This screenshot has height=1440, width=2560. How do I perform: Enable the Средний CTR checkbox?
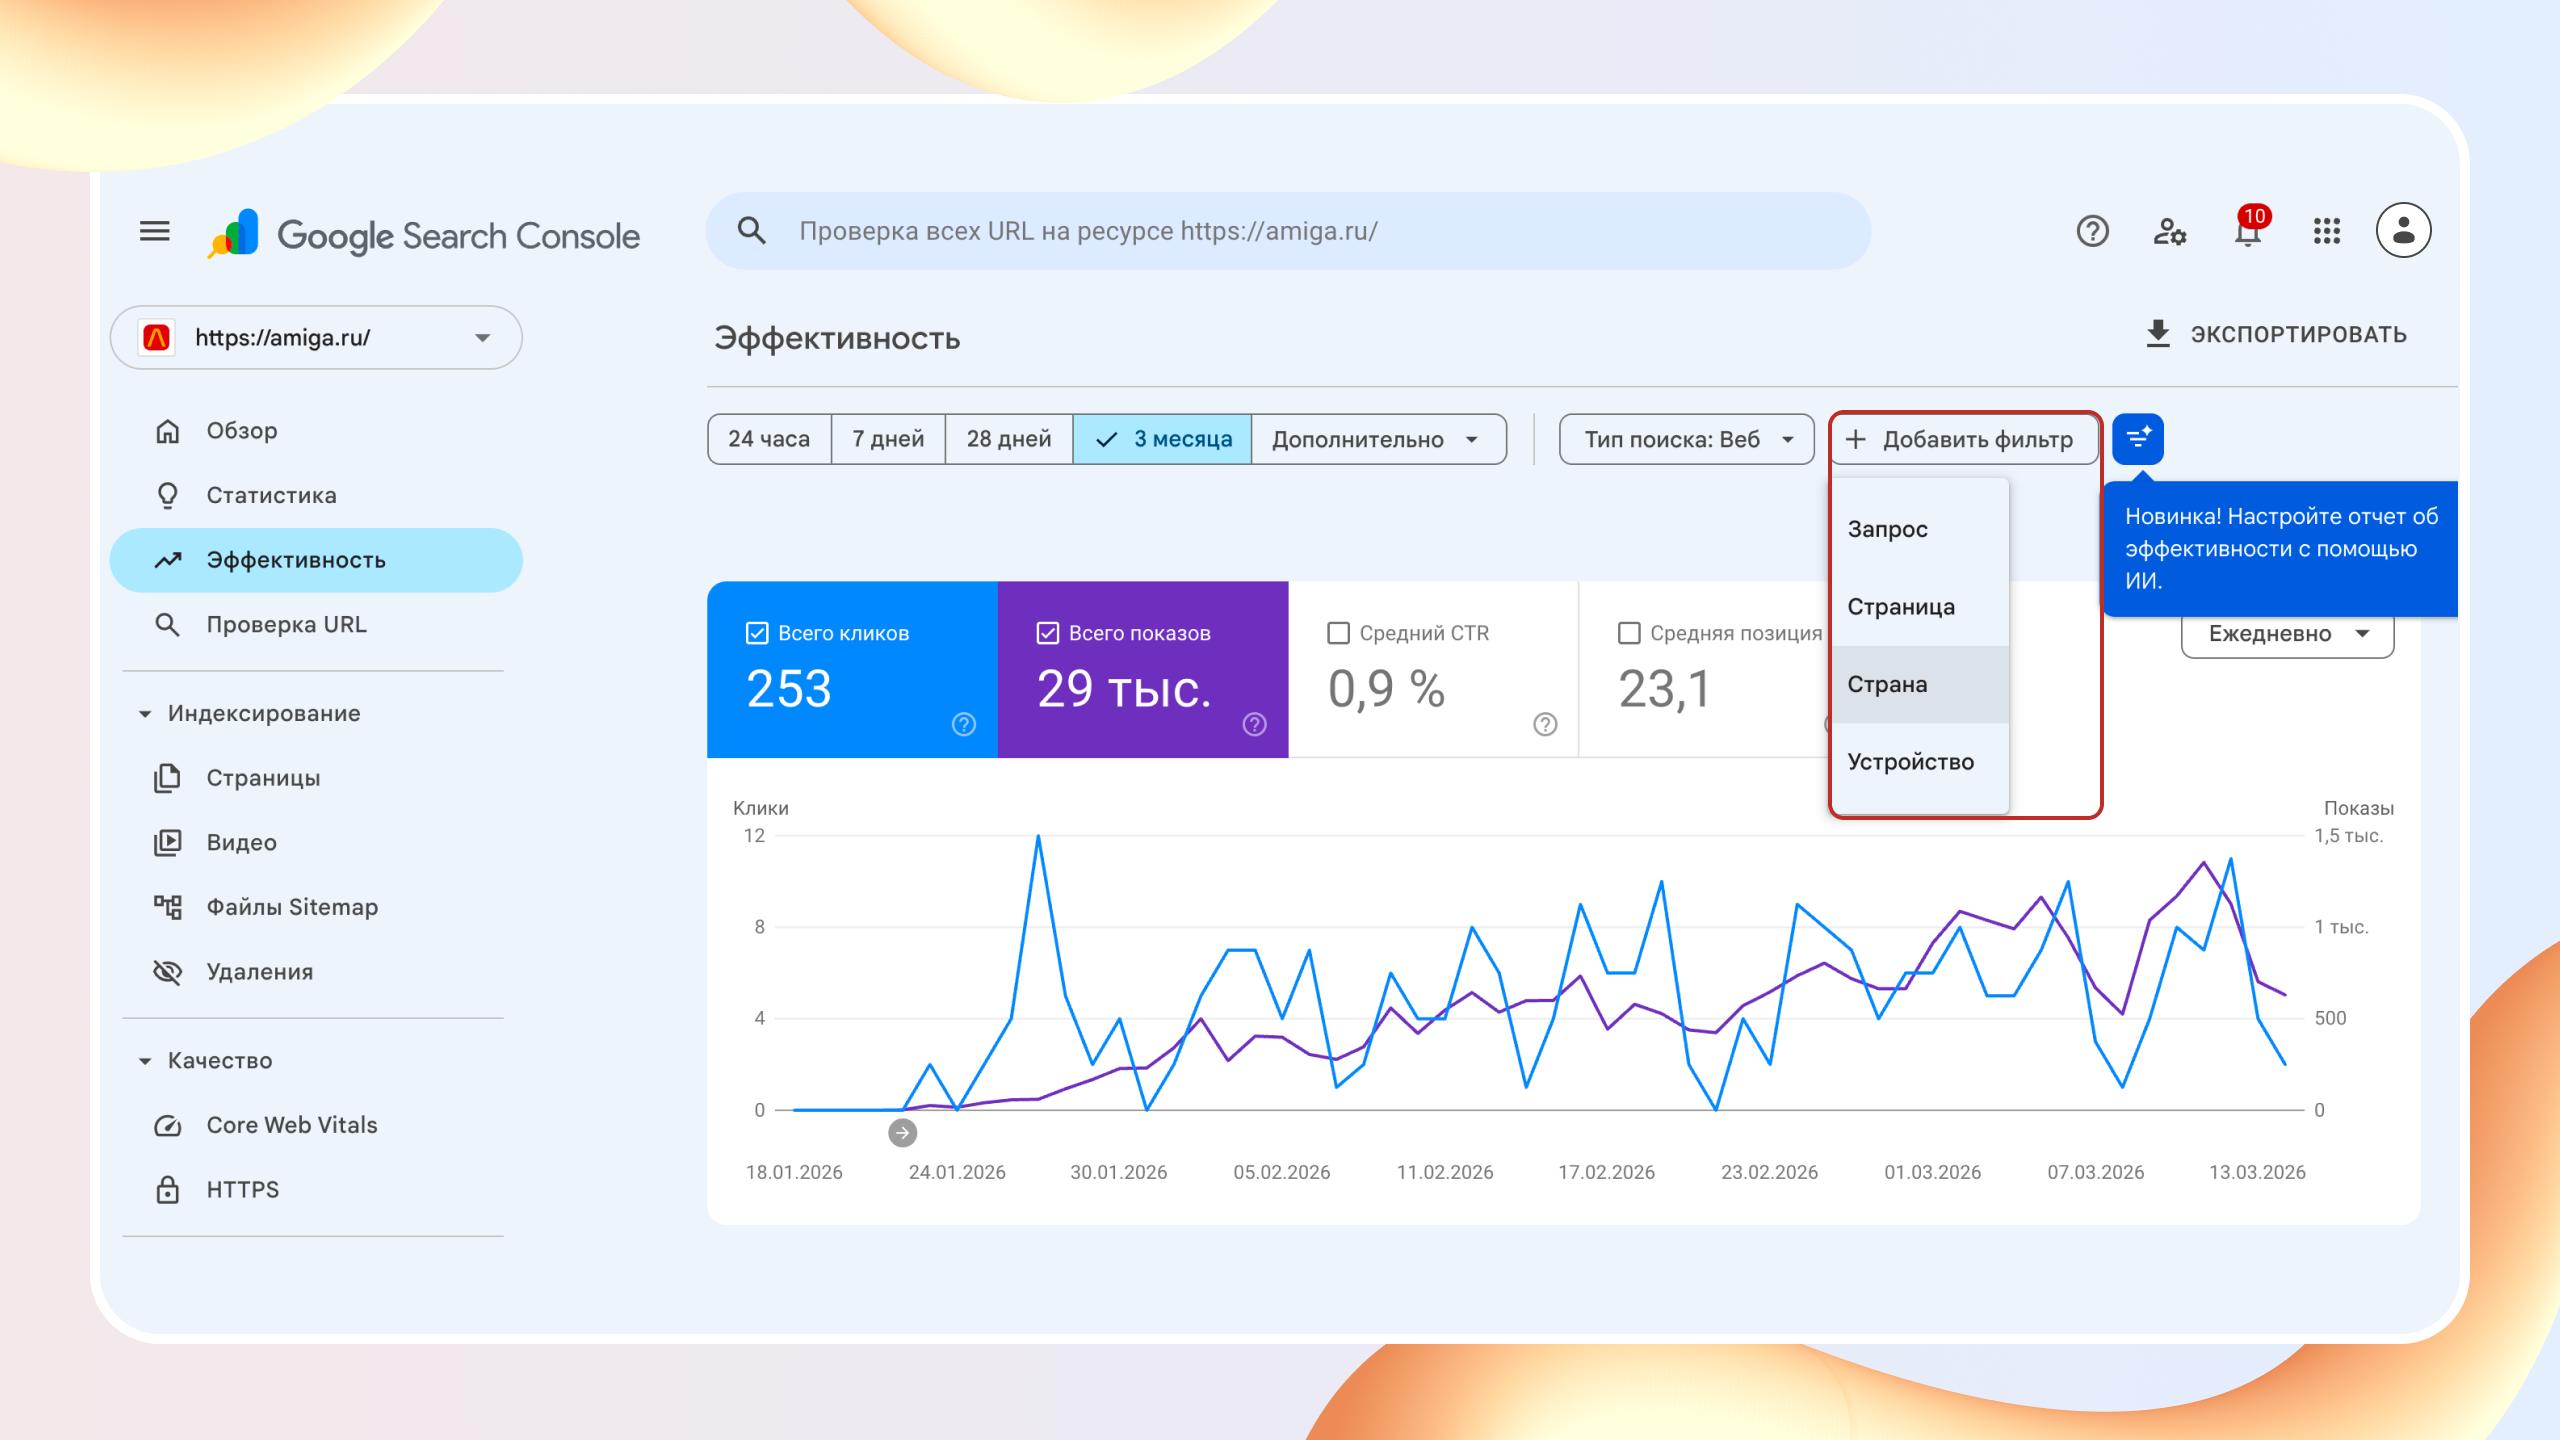point(1338,633)
